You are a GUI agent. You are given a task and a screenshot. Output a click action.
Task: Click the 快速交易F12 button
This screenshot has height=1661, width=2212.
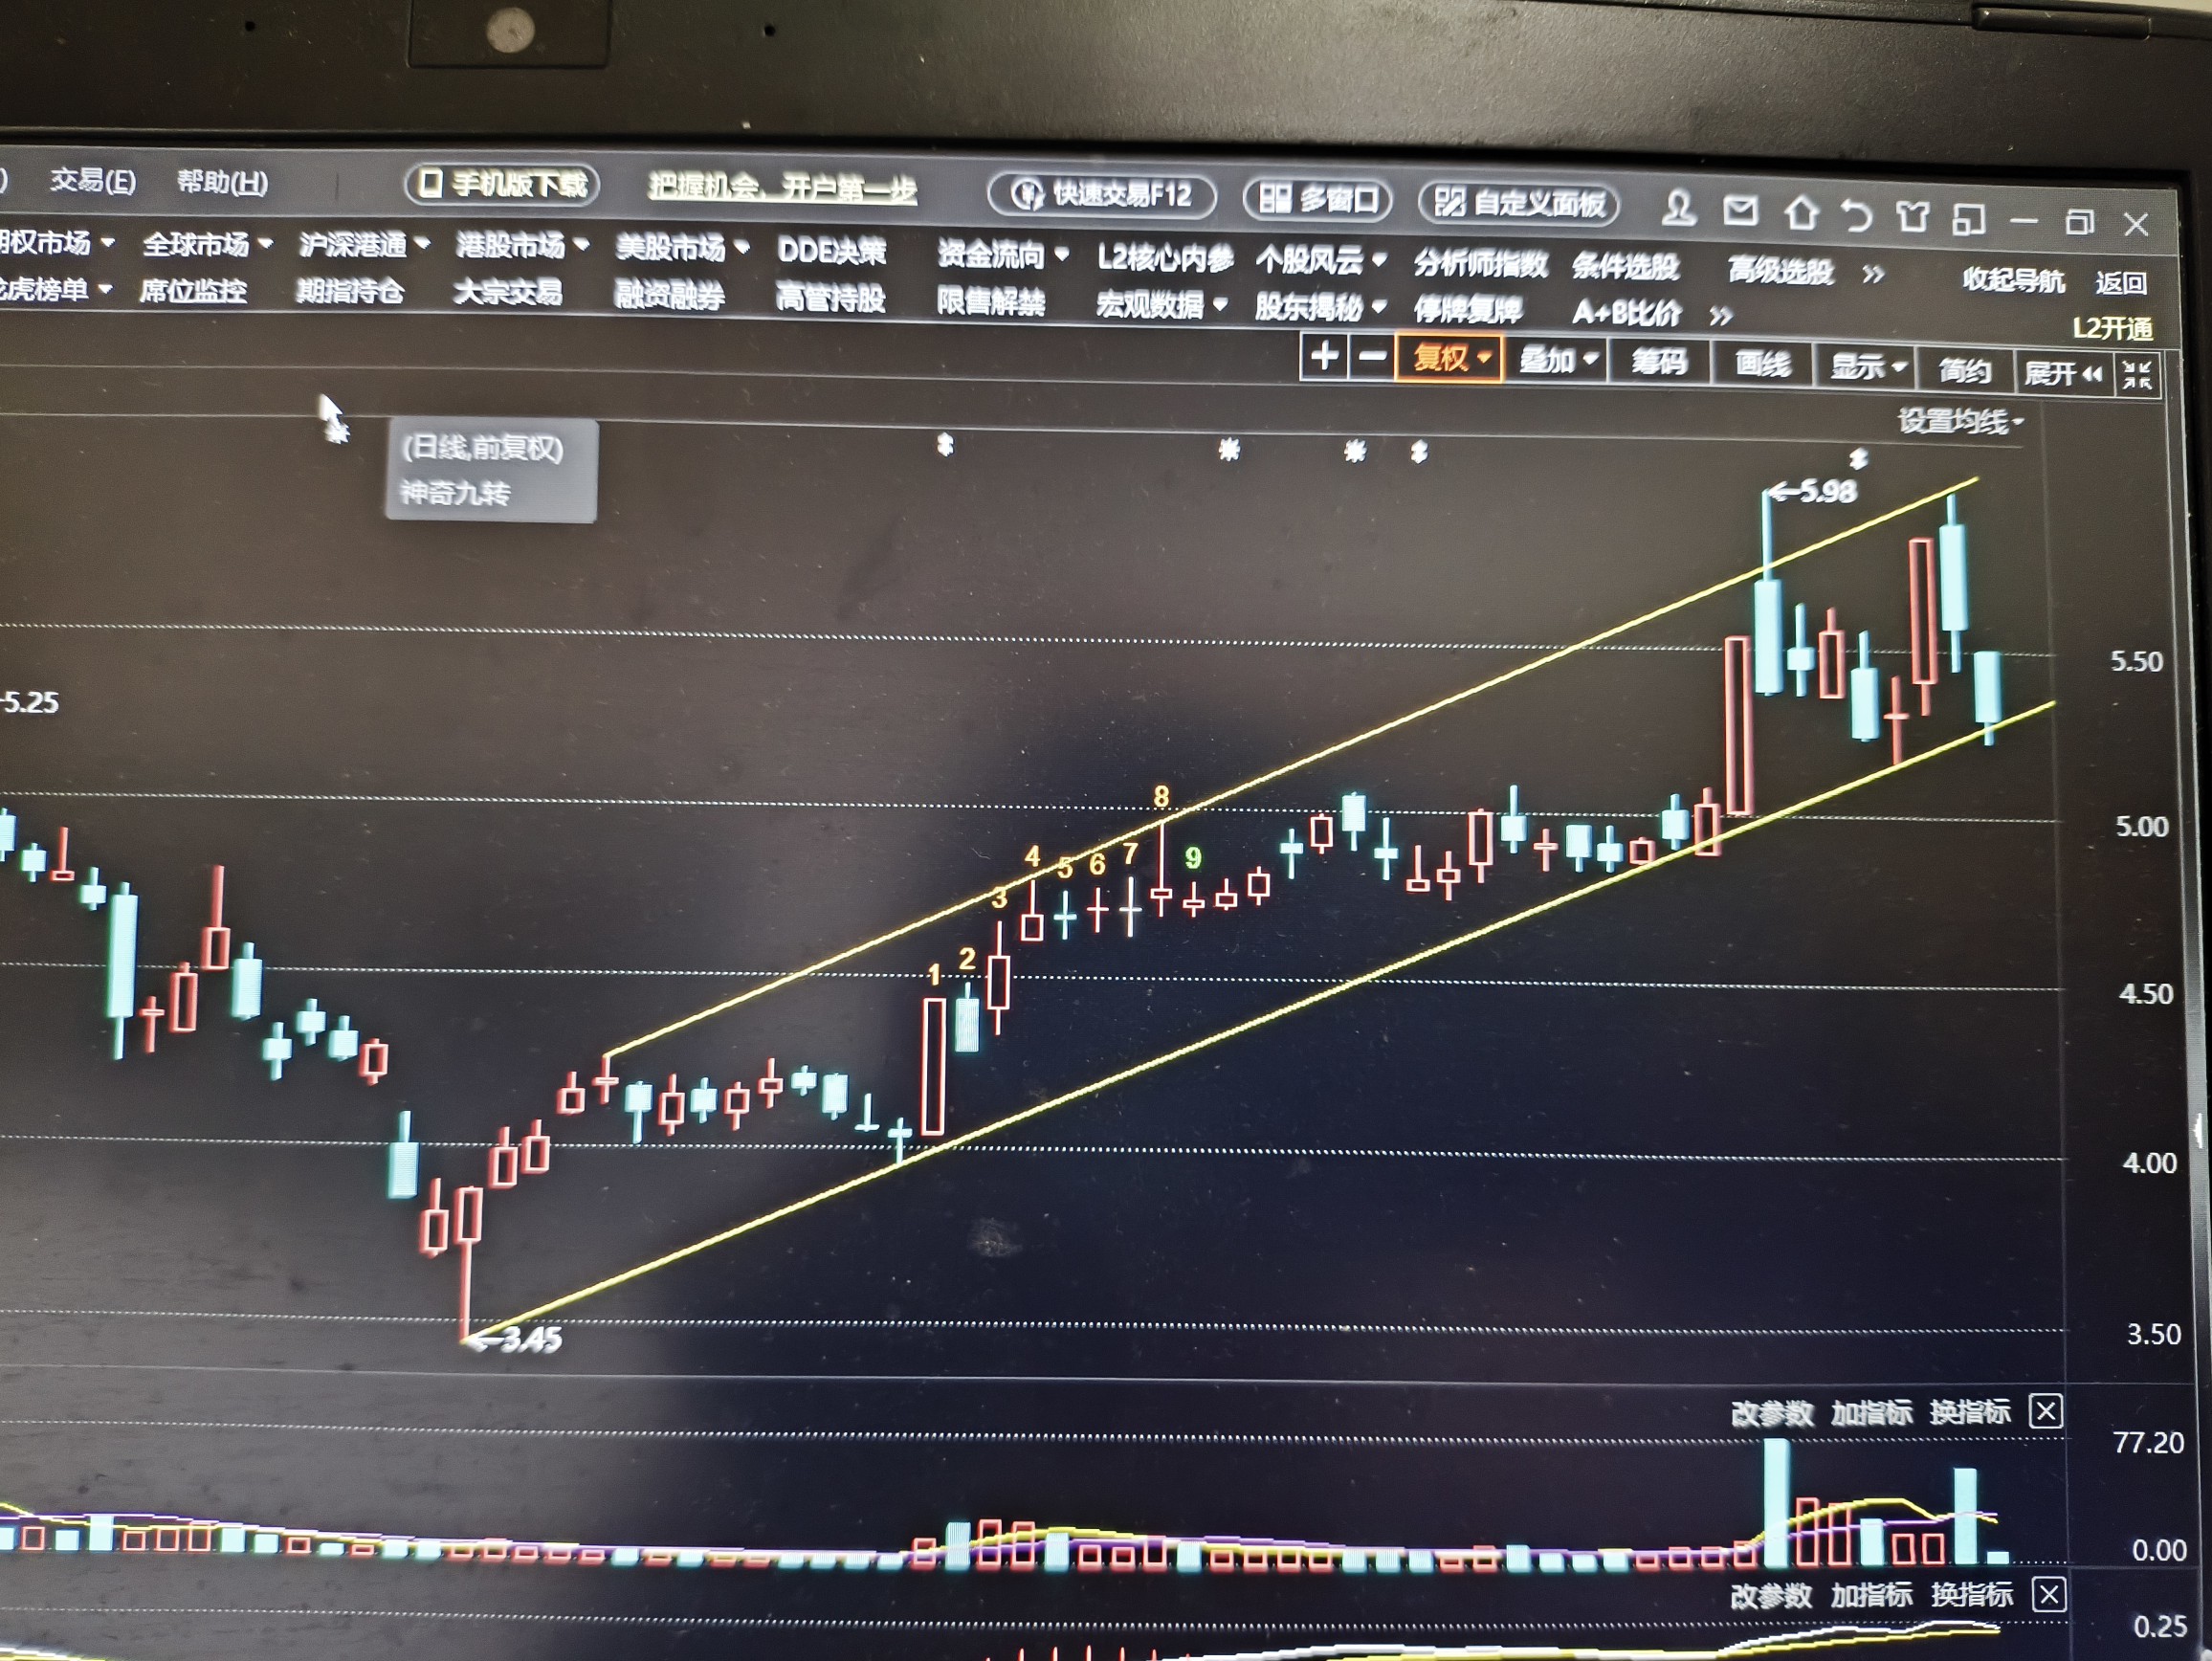1101,194
